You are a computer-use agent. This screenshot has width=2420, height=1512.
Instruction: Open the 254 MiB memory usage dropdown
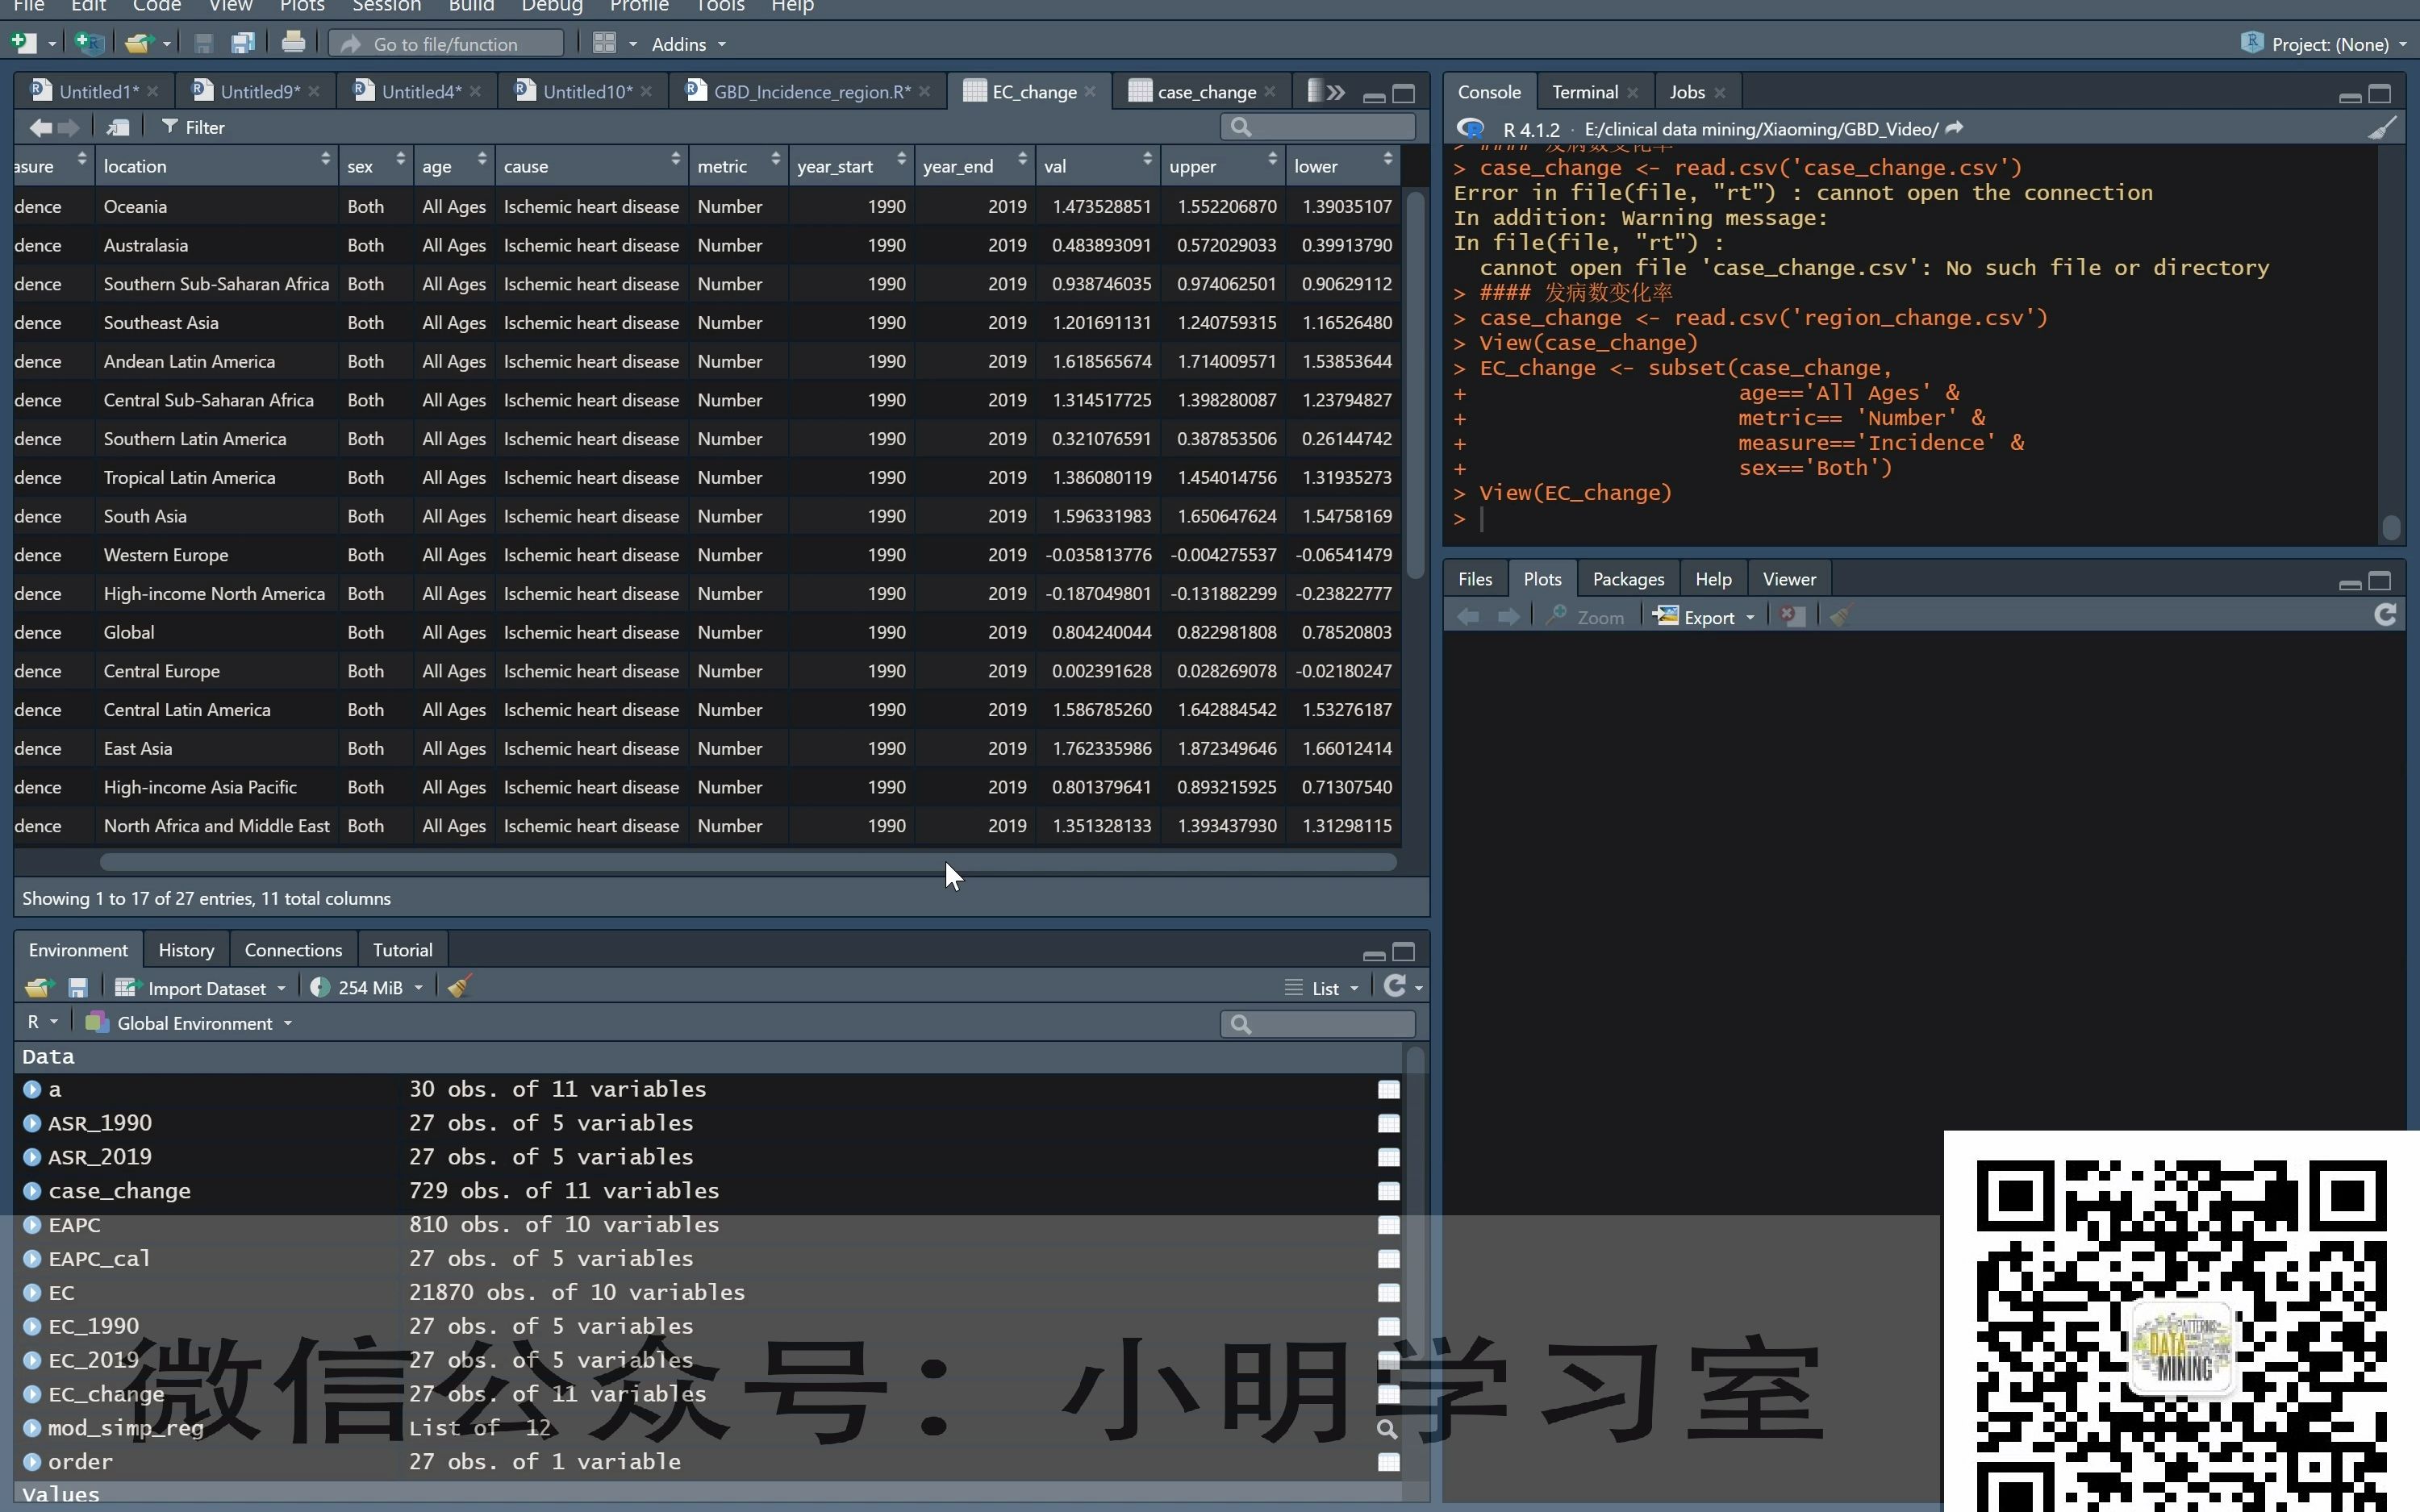point(366,988)
